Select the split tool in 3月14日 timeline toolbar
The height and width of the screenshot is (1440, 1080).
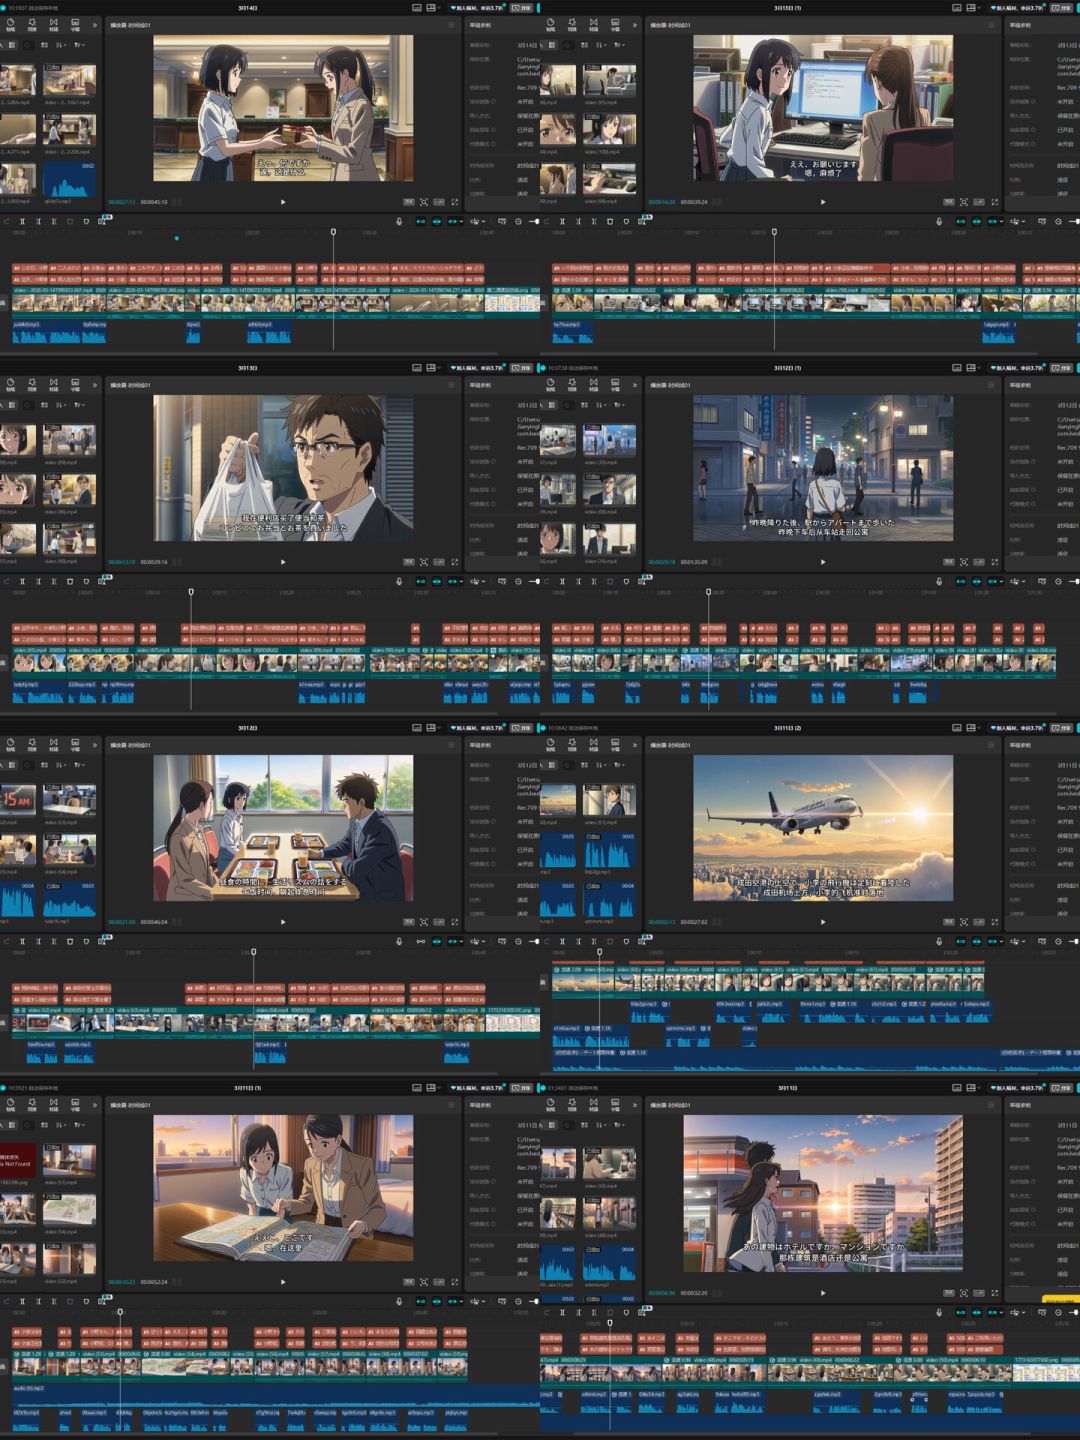tap(22, 221)
